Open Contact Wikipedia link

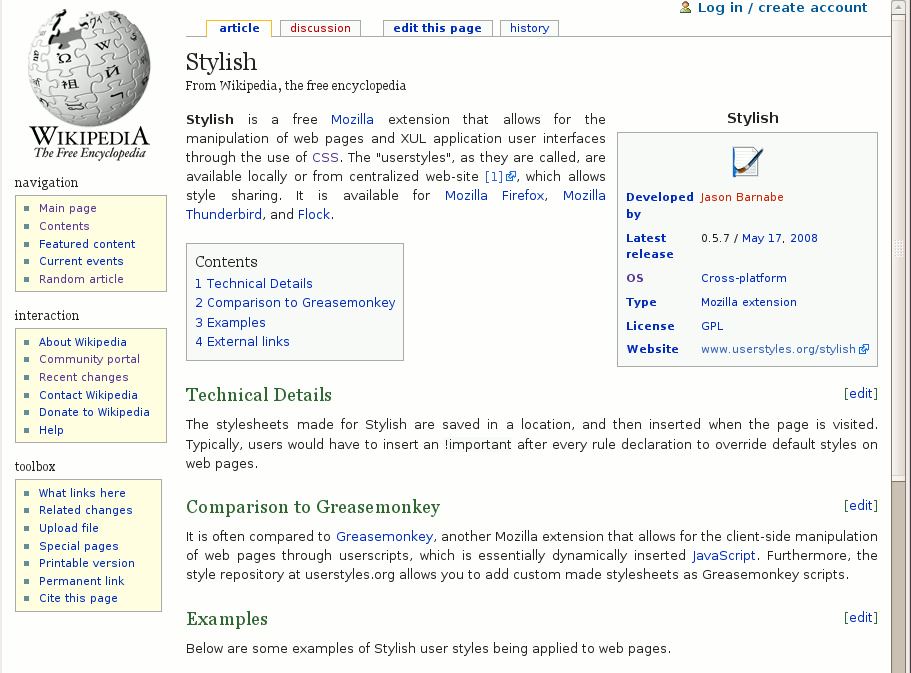tap(88, 395)
